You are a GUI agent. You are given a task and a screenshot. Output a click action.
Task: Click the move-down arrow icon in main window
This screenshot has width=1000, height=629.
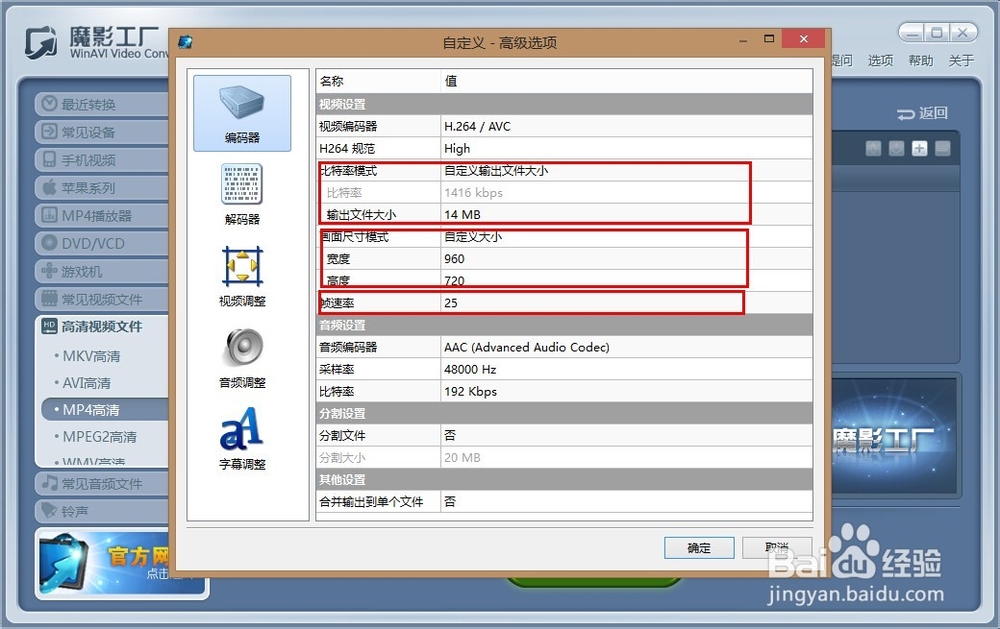coord(897,149)
